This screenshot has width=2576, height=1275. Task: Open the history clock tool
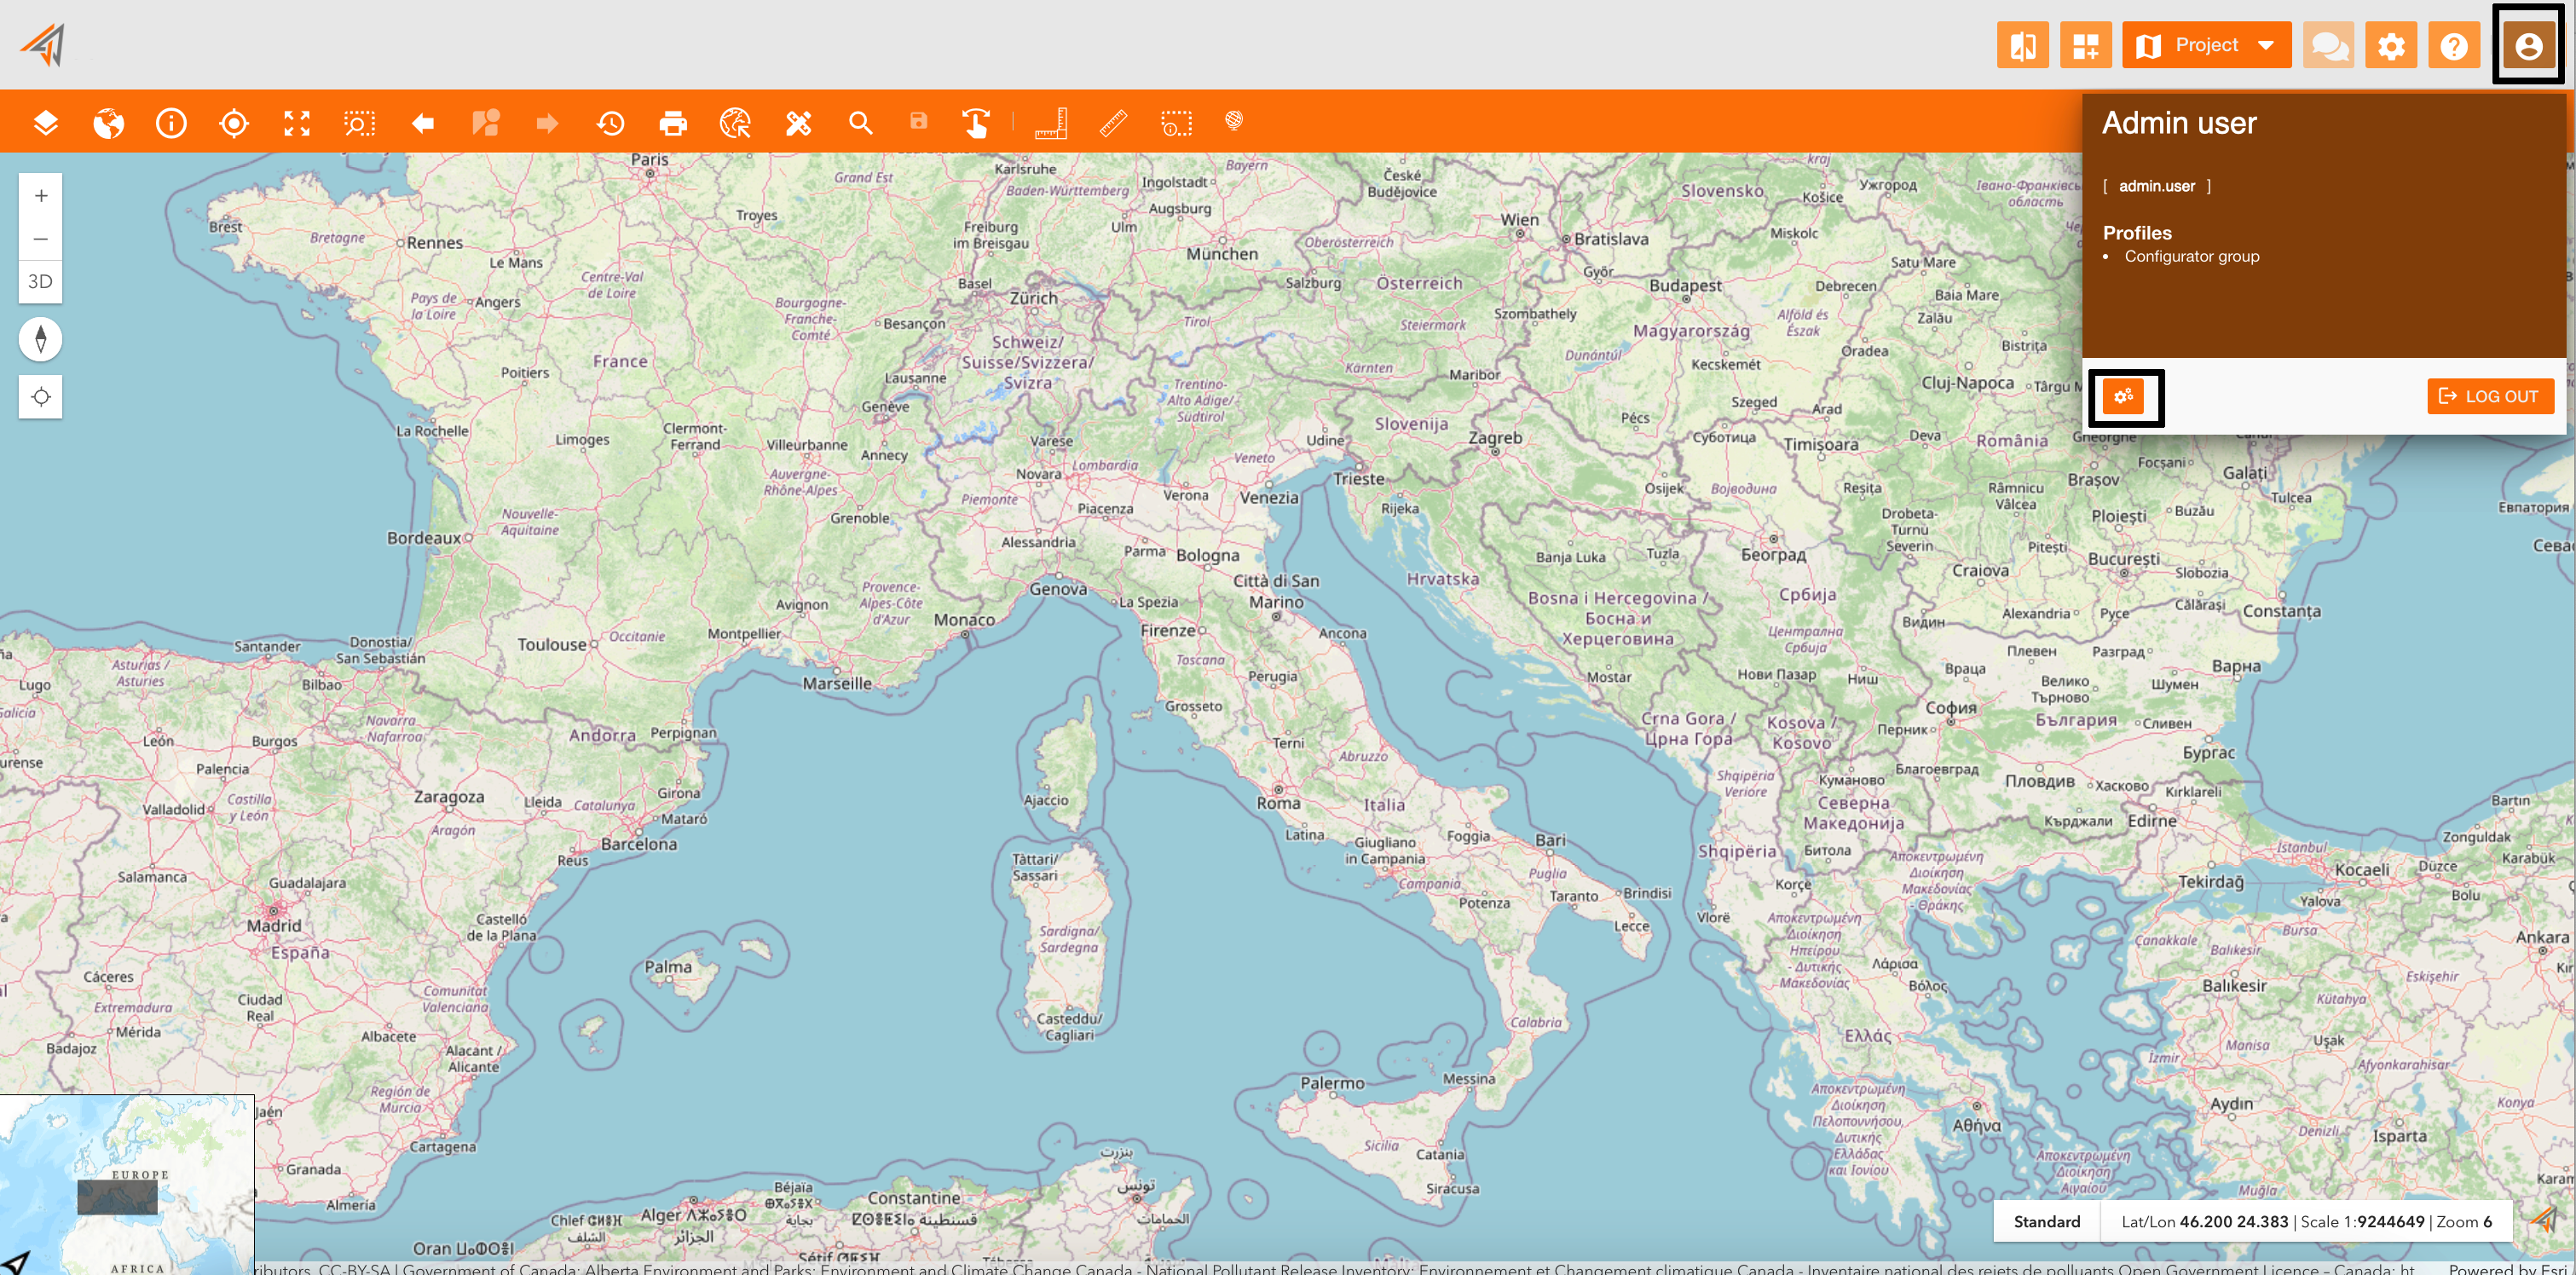[611, 123]
